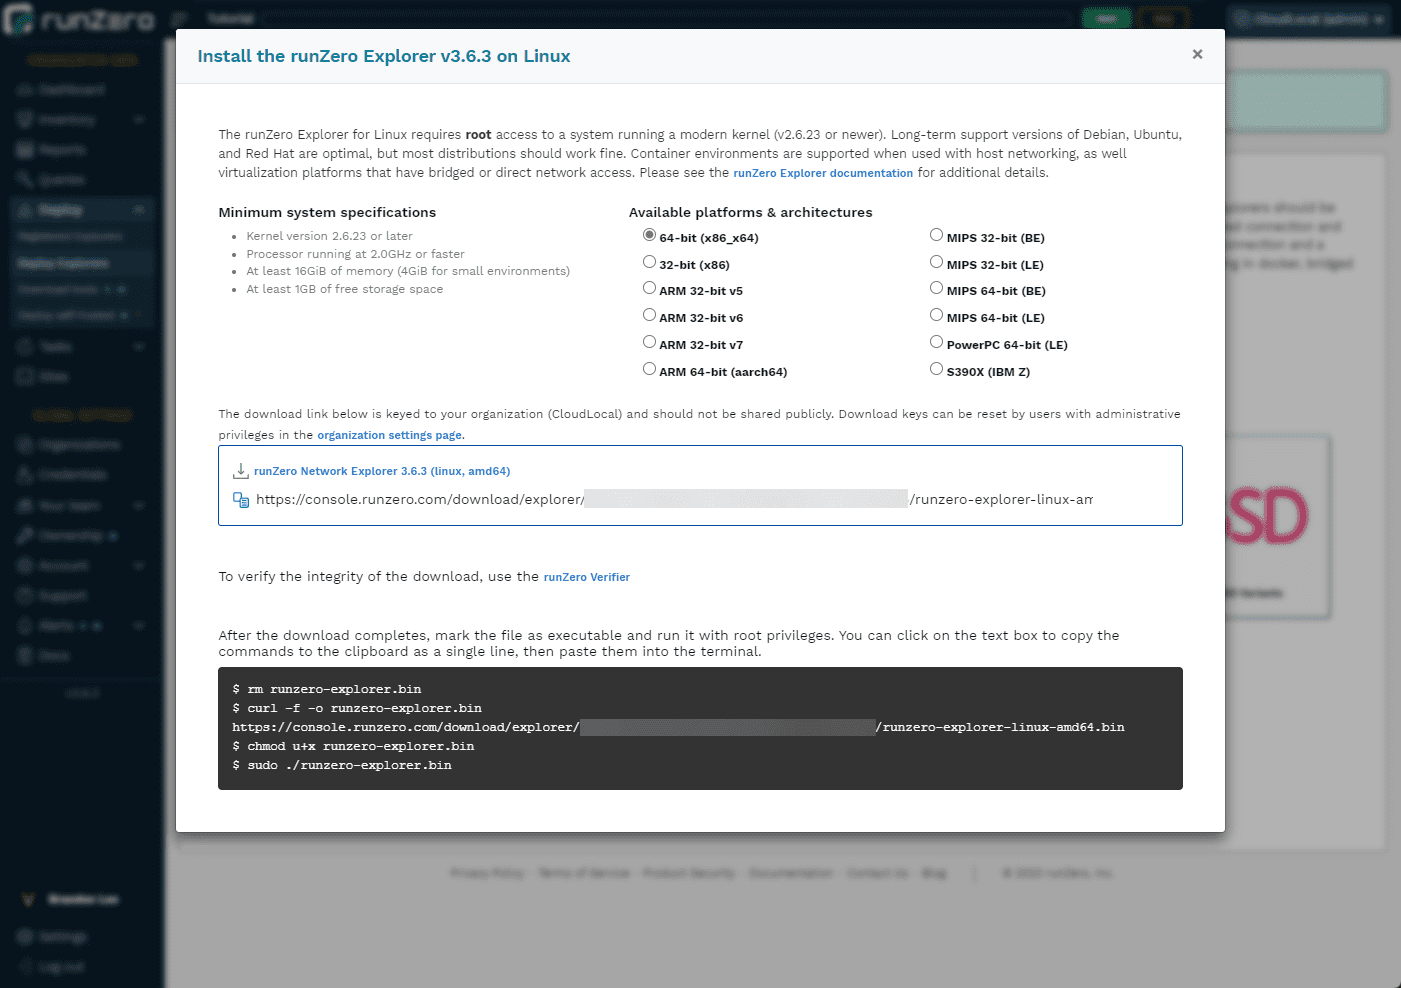This screenshot has width=1401, height=988.
Task: Close the Install runZero Explorer dialog
Action: pos(1197,54)
